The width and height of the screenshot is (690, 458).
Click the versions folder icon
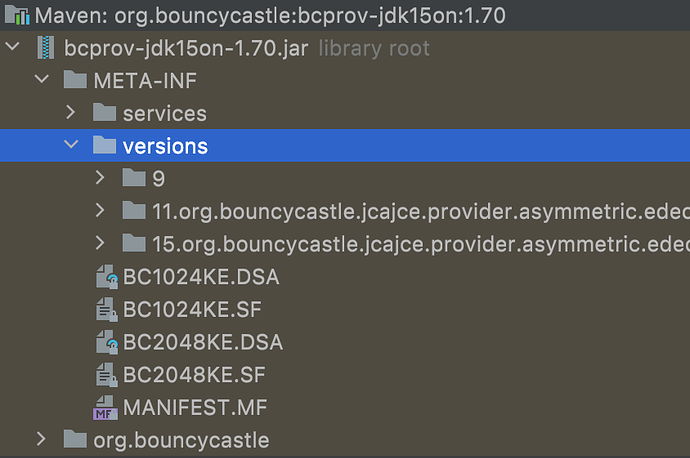[104, 145]
